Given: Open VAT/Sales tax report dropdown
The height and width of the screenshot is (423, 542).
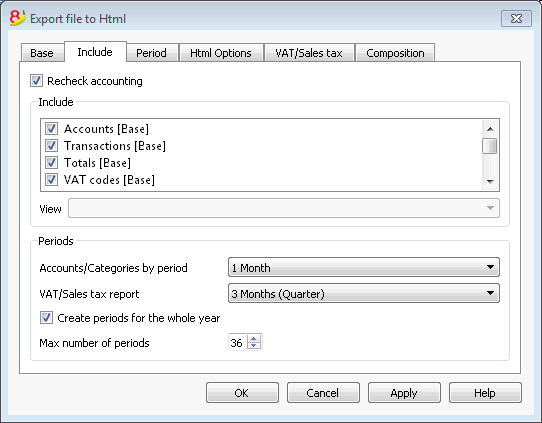Looking at the screenshot, I should click(364, 293).
